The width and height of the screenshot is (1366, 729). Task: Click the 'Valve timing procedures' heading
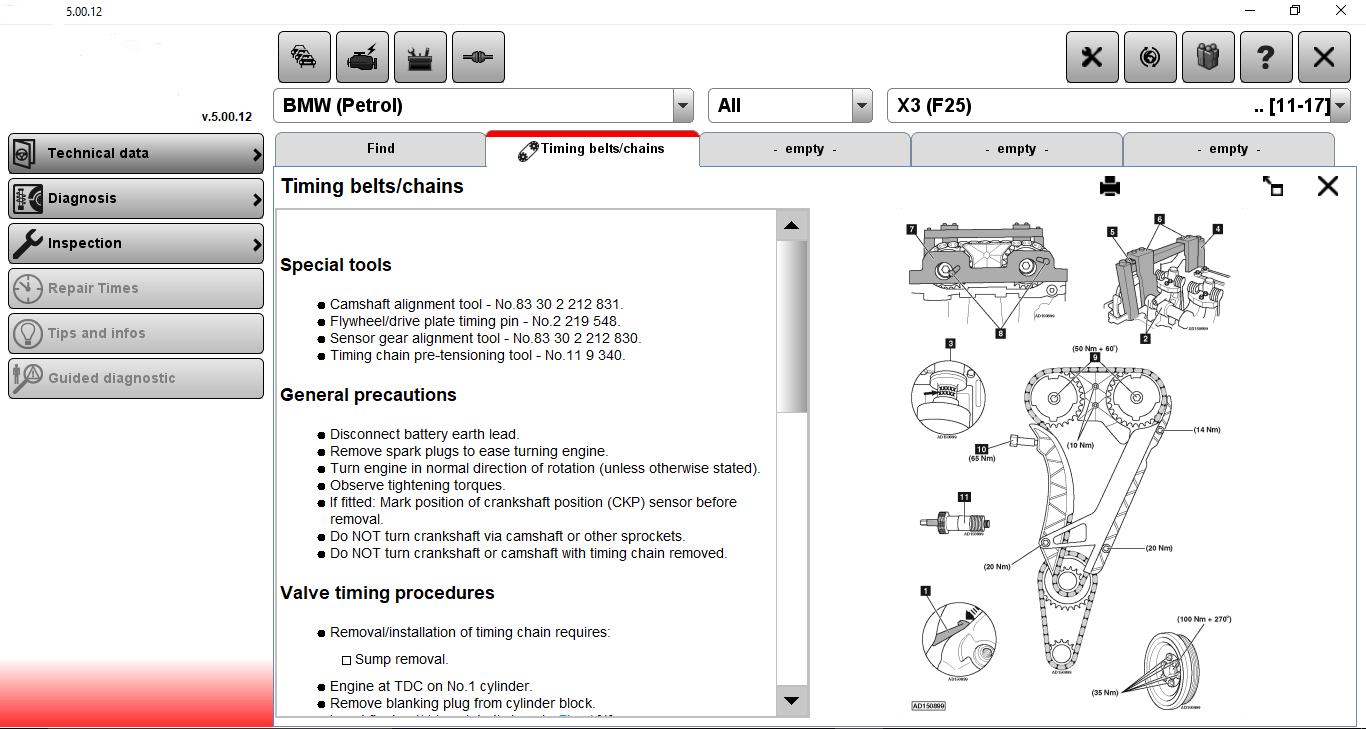tap(387, 593)
